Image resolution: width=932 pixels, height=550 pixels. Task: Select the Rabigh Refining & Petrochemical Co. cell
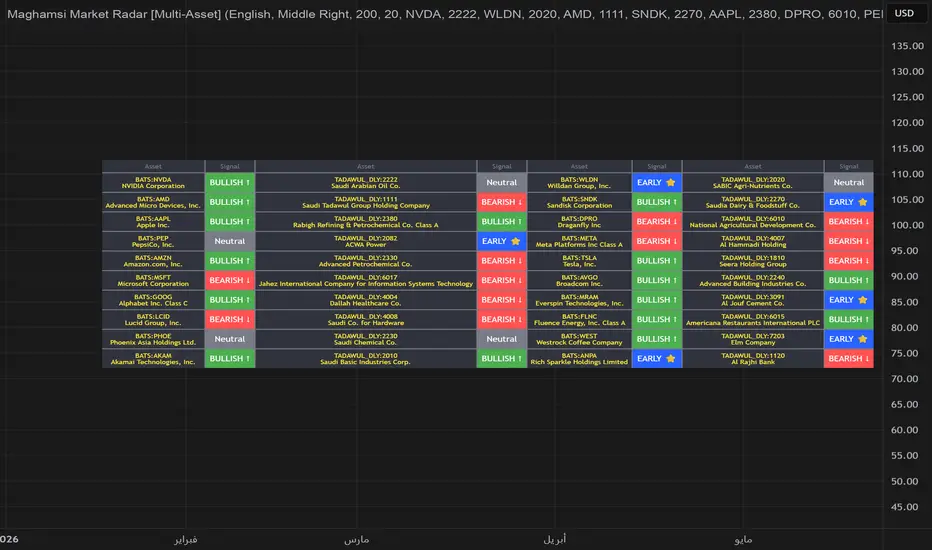(366, 222)
